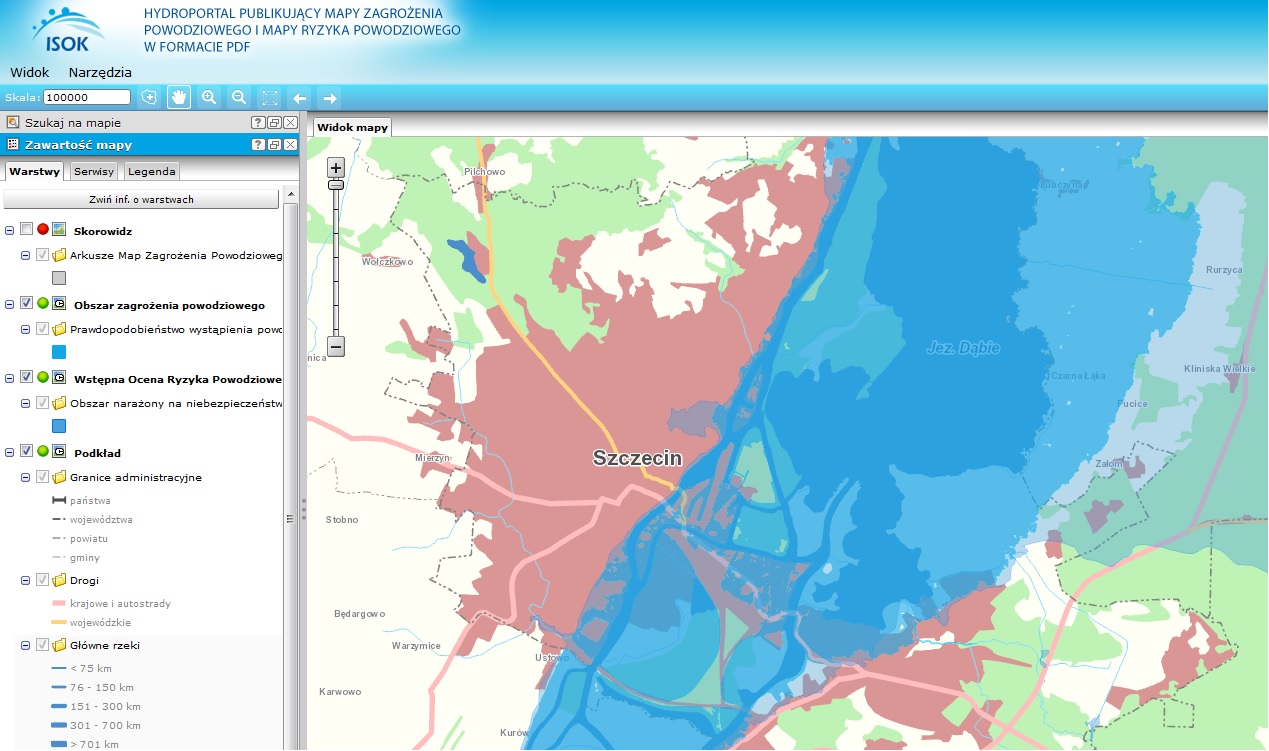Click the map zoom slider handle
This screenshot has height=751, width=1269.
click(337, 185)
